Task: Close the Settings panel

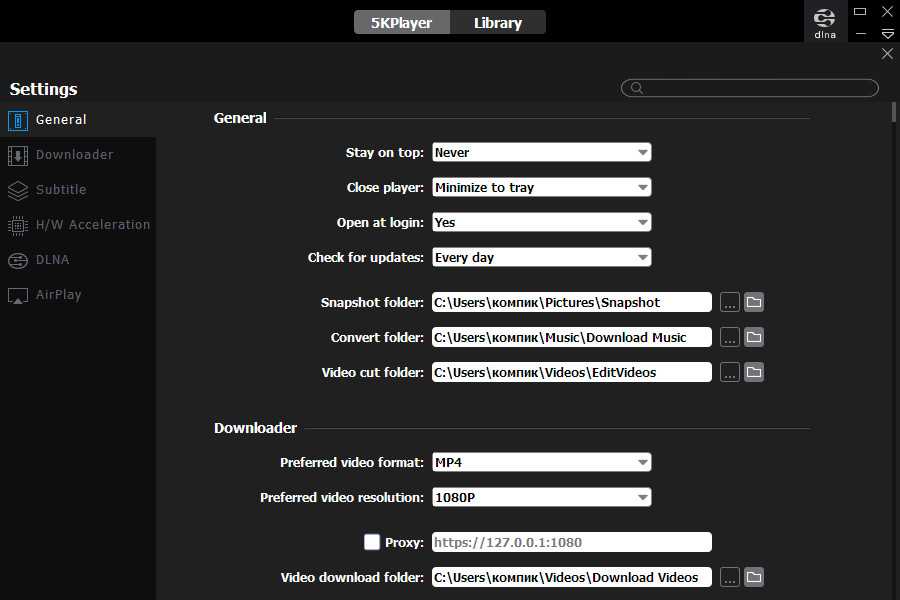Action: [x=887, y=54]
